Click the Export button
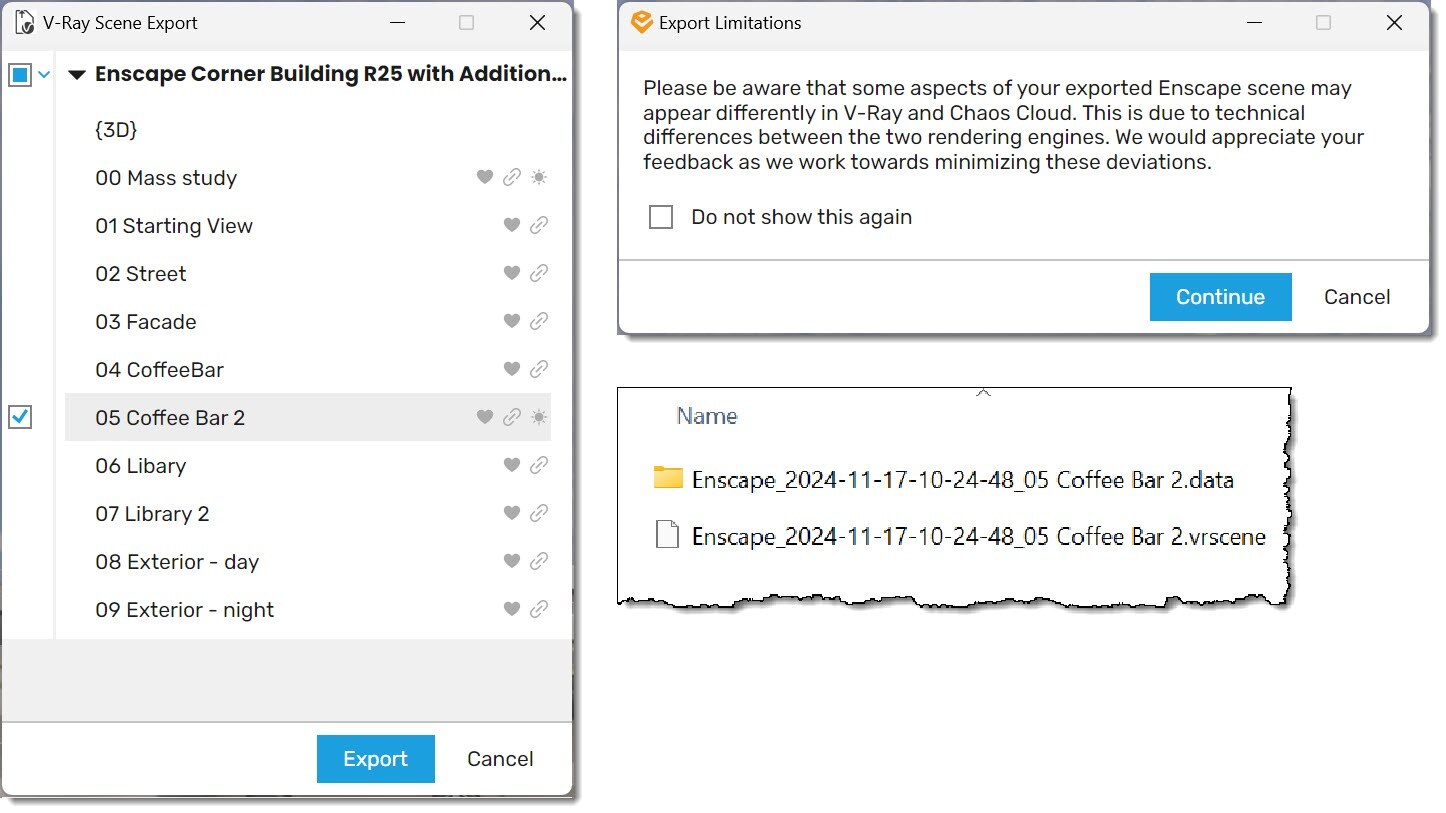 (x=375, y=758)
